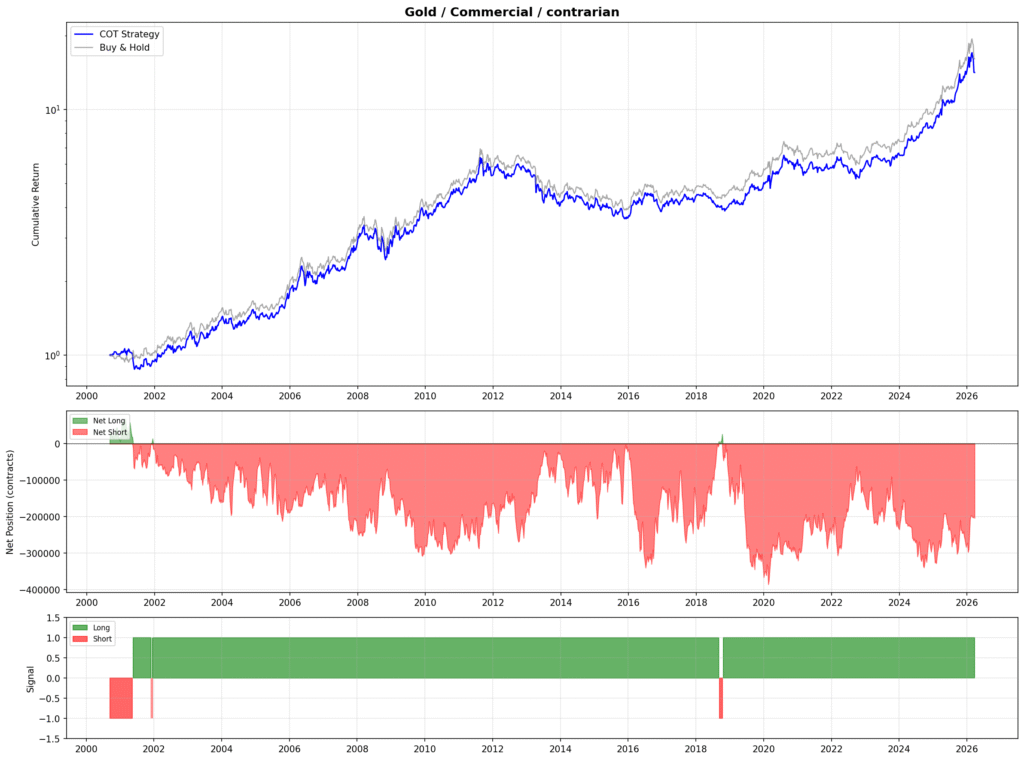Click the red Net Short legend swatch
This screenshot has width=1024, height=760.
tap(81, 432)
